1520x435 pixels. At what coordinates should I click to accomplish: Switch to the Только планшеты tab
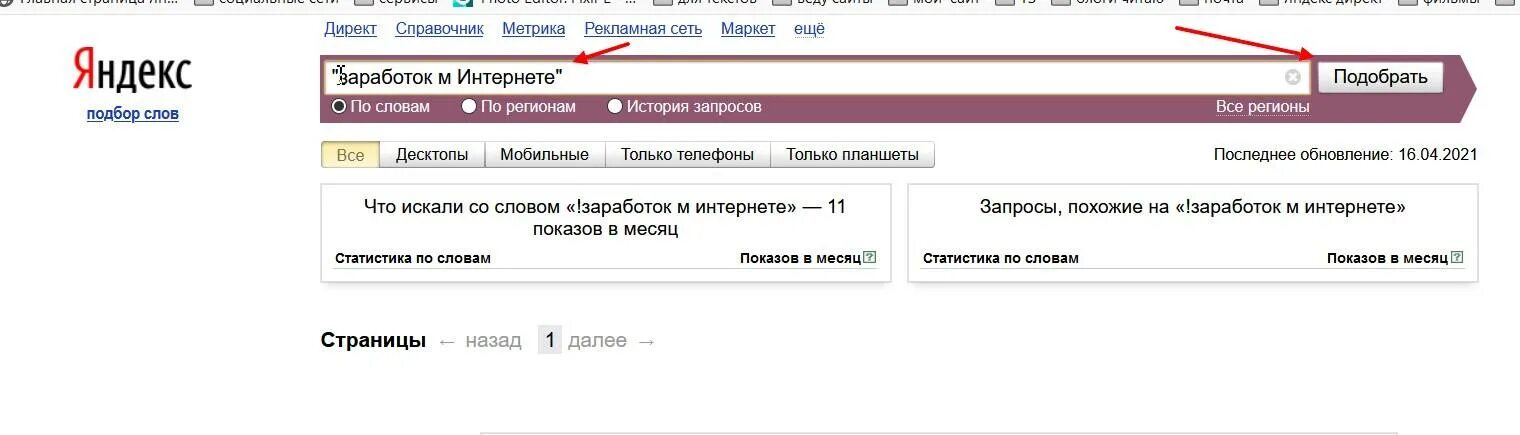[853, 155]
